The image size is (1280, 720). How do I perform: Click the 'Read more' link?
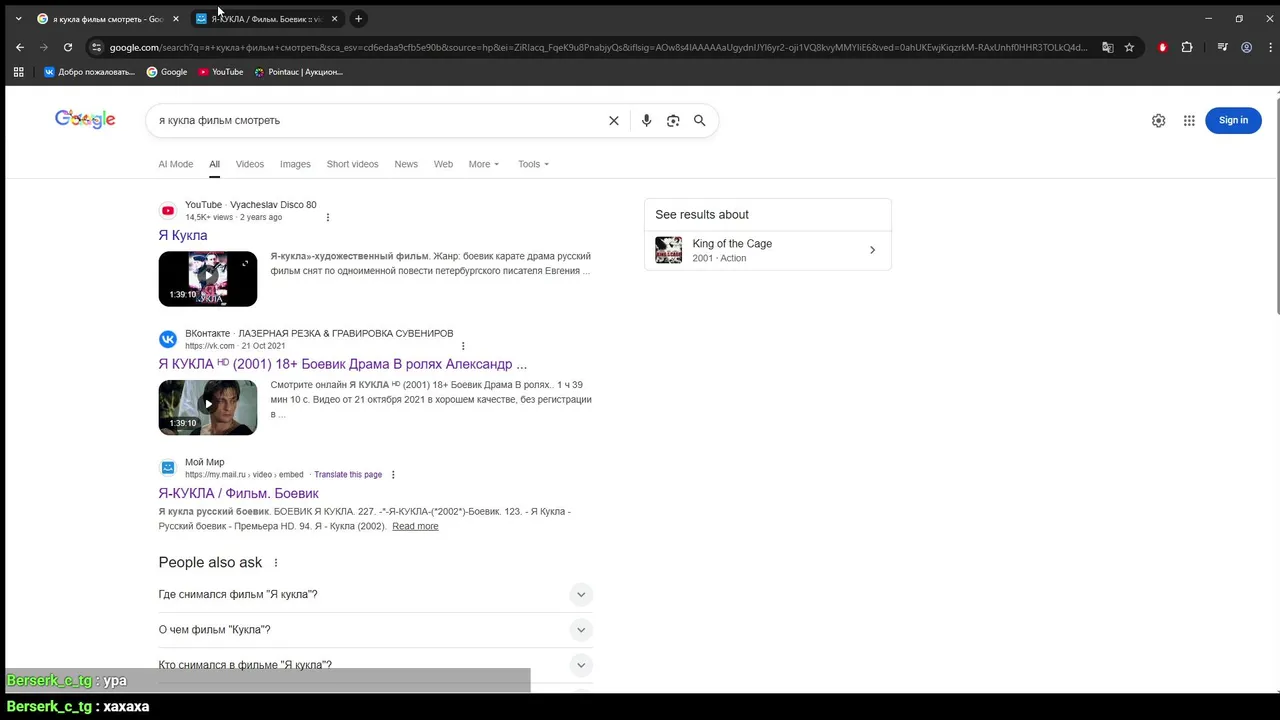click(x=415, y=526)
